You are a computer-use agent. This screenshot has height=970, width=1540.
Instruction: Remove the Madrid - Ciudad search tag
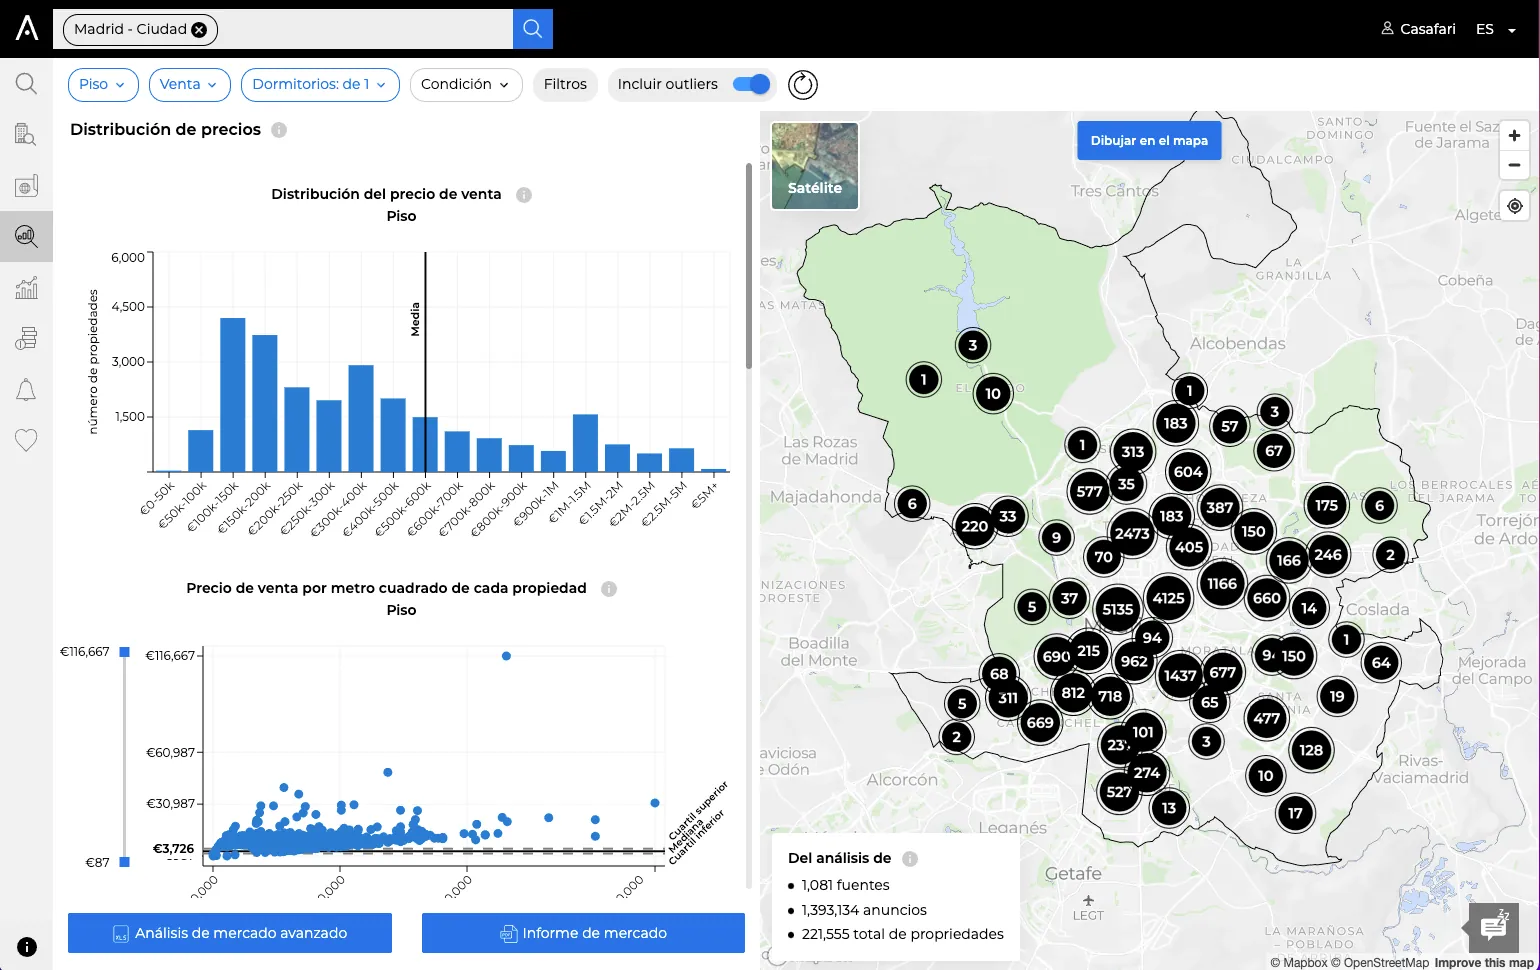199,30
